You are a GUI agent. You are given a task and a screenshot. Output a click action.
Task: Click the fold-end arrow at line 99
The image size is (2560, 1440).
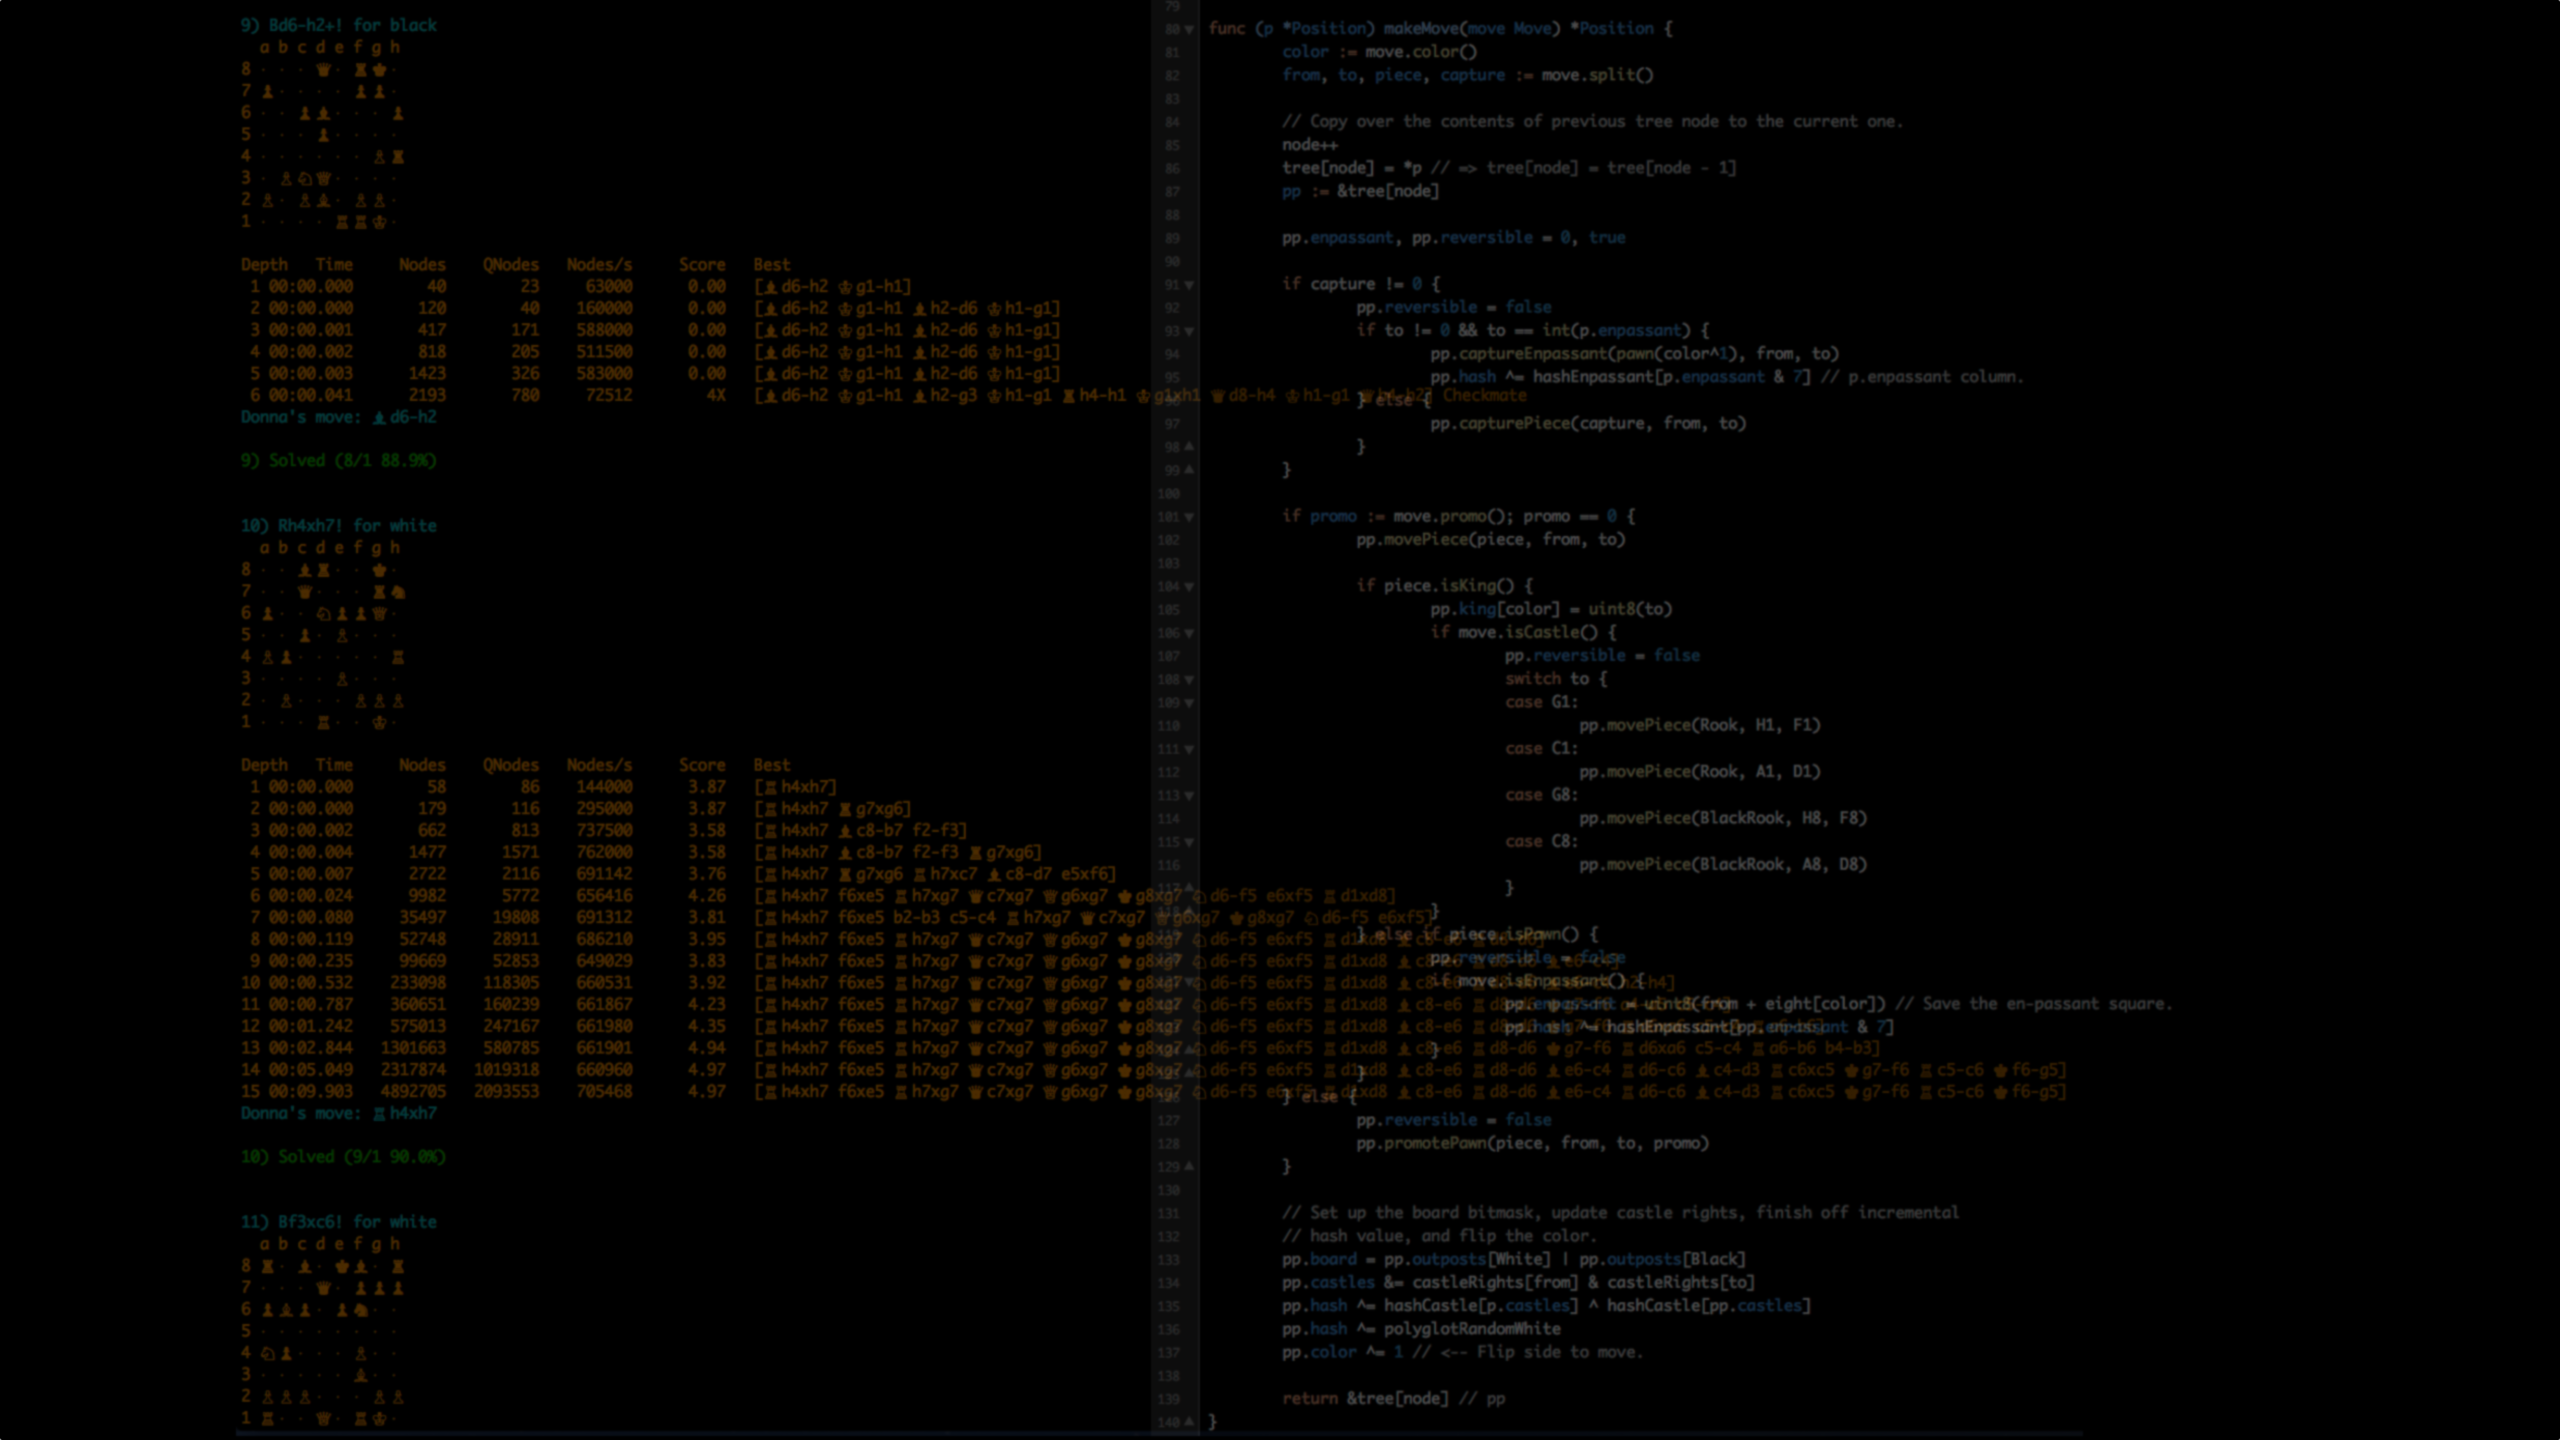[x=1189, y=470]
